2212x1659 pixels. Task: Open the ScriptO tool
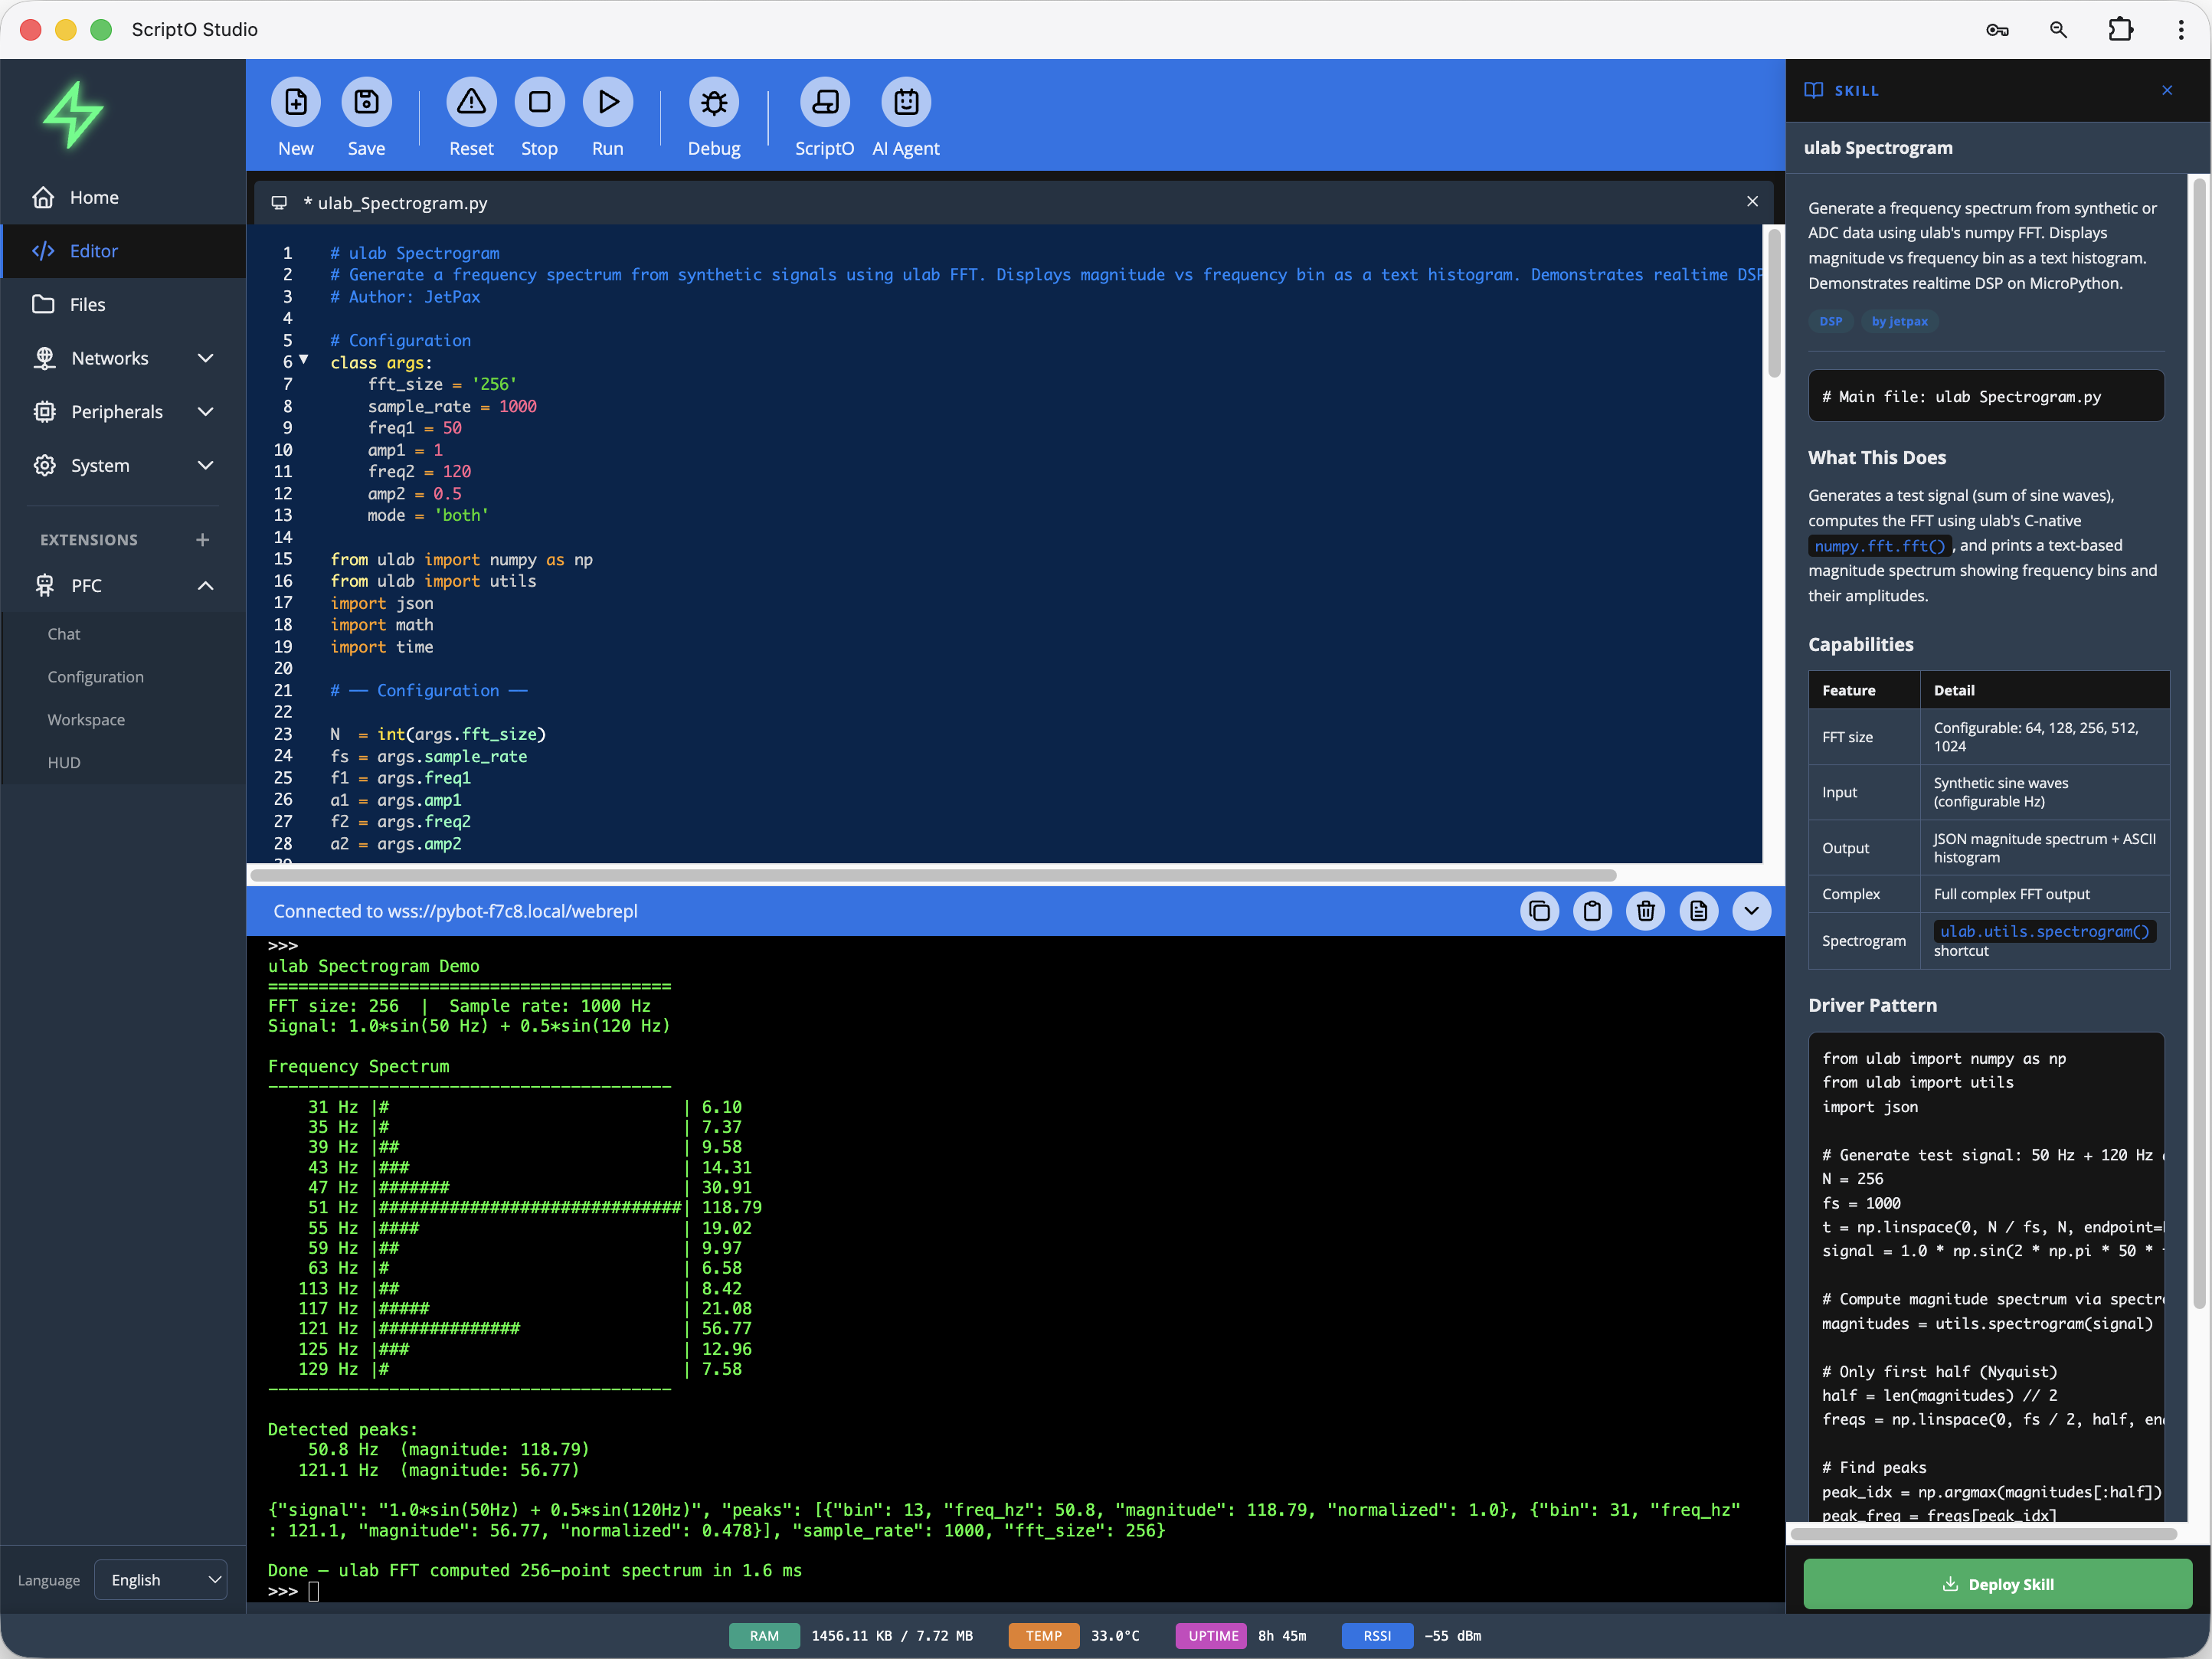(824, 102)
